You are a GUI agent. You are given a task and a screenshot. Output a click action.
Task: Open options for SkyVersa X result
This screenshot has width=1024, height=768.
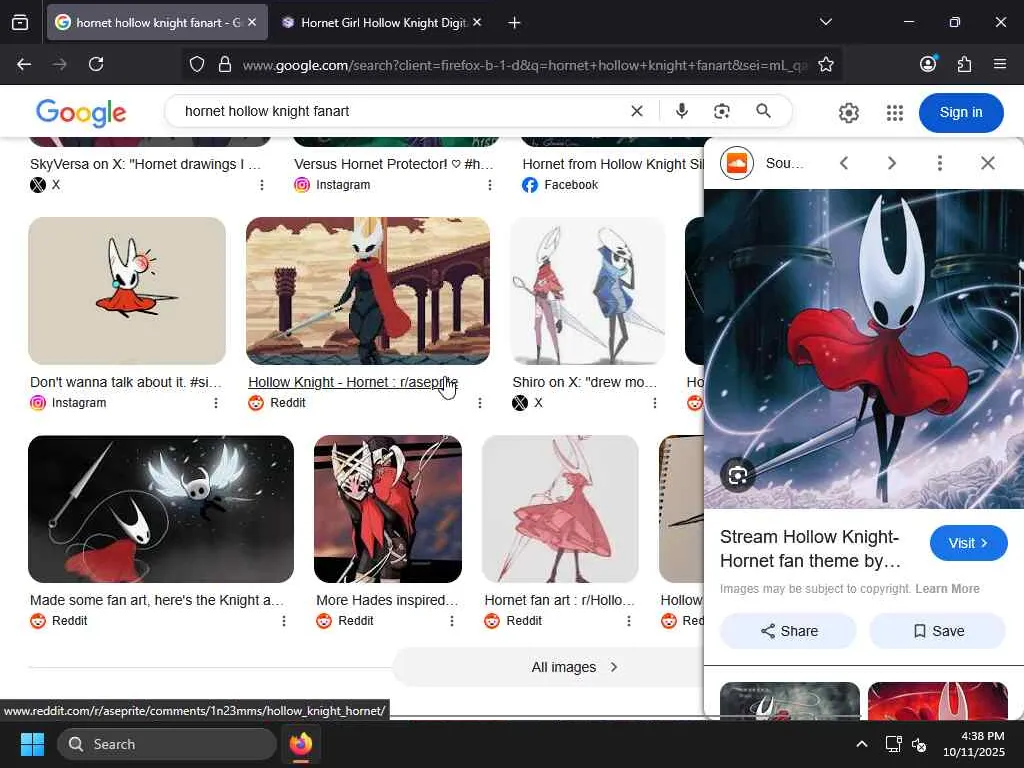tap(262, 185)
